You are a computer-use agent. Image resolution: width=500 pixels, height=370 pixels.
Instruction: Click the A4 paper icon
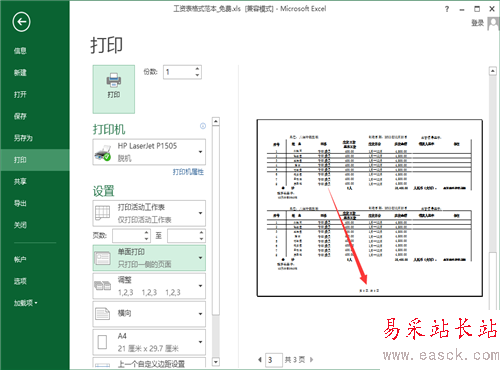[x=102, y=342]
